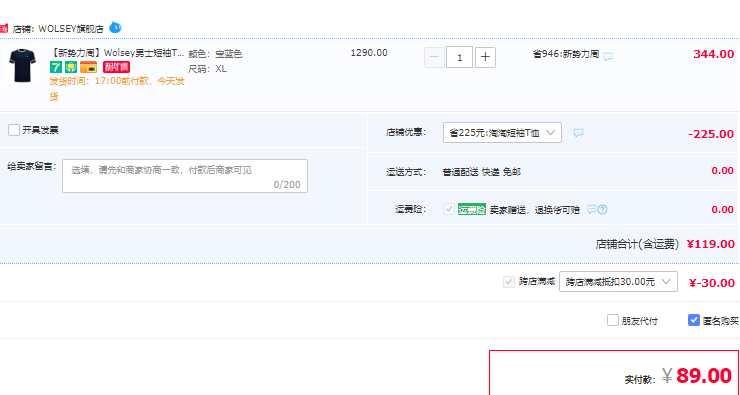740x395 pixels.
Task: Click the 省946:新势力周 discount text
Action: (566, 54)
